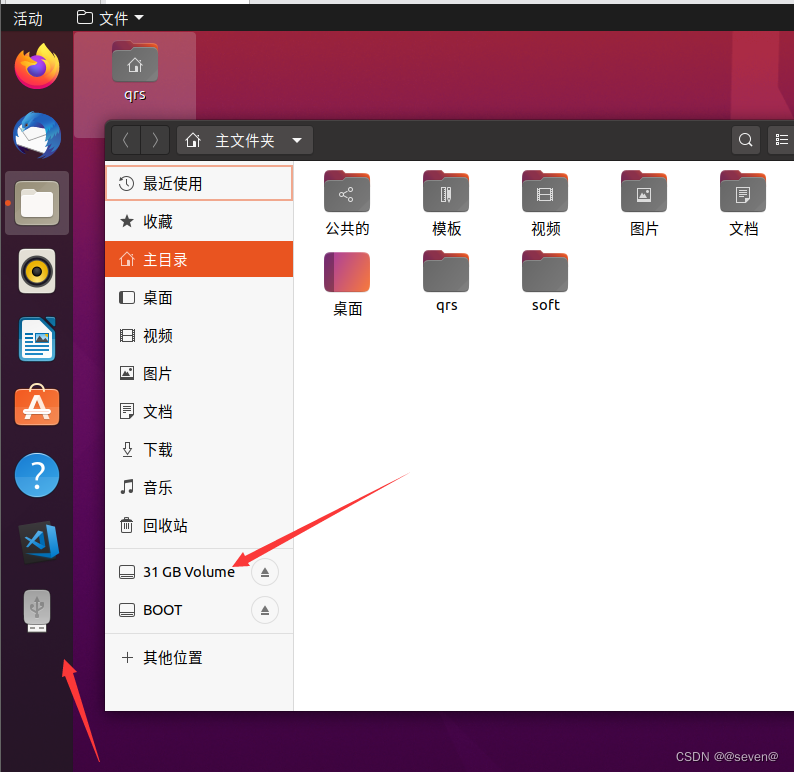This screenshot has width=794, height=772.
Task: Open the 模板 folder
Action: (446, 204)
